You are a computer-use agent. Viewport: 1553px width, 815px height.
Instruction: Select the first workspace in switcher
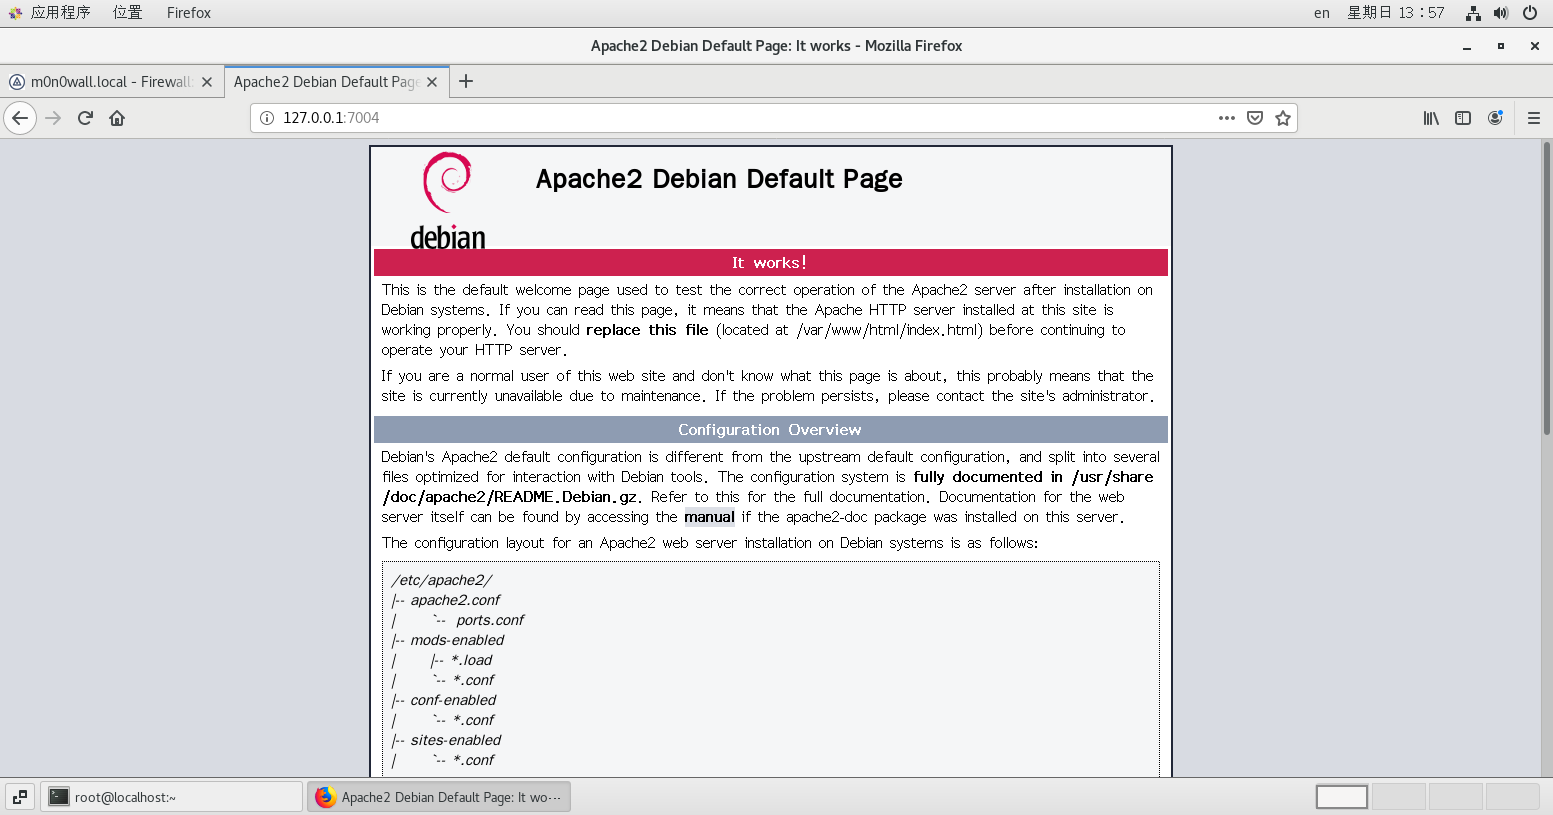(x=1342, y=797)
